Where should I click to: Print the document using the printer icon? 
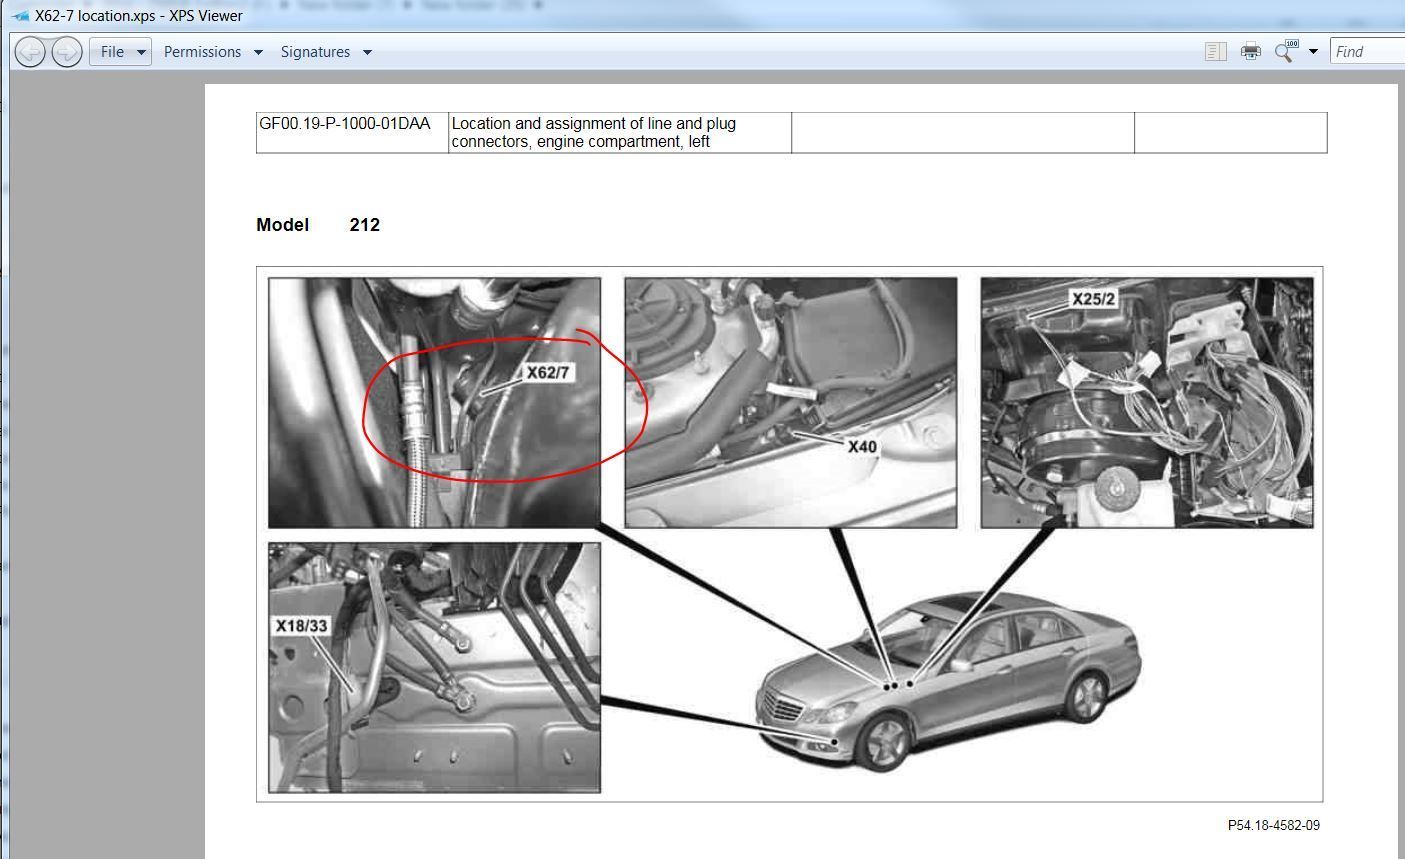[1250, 52]
